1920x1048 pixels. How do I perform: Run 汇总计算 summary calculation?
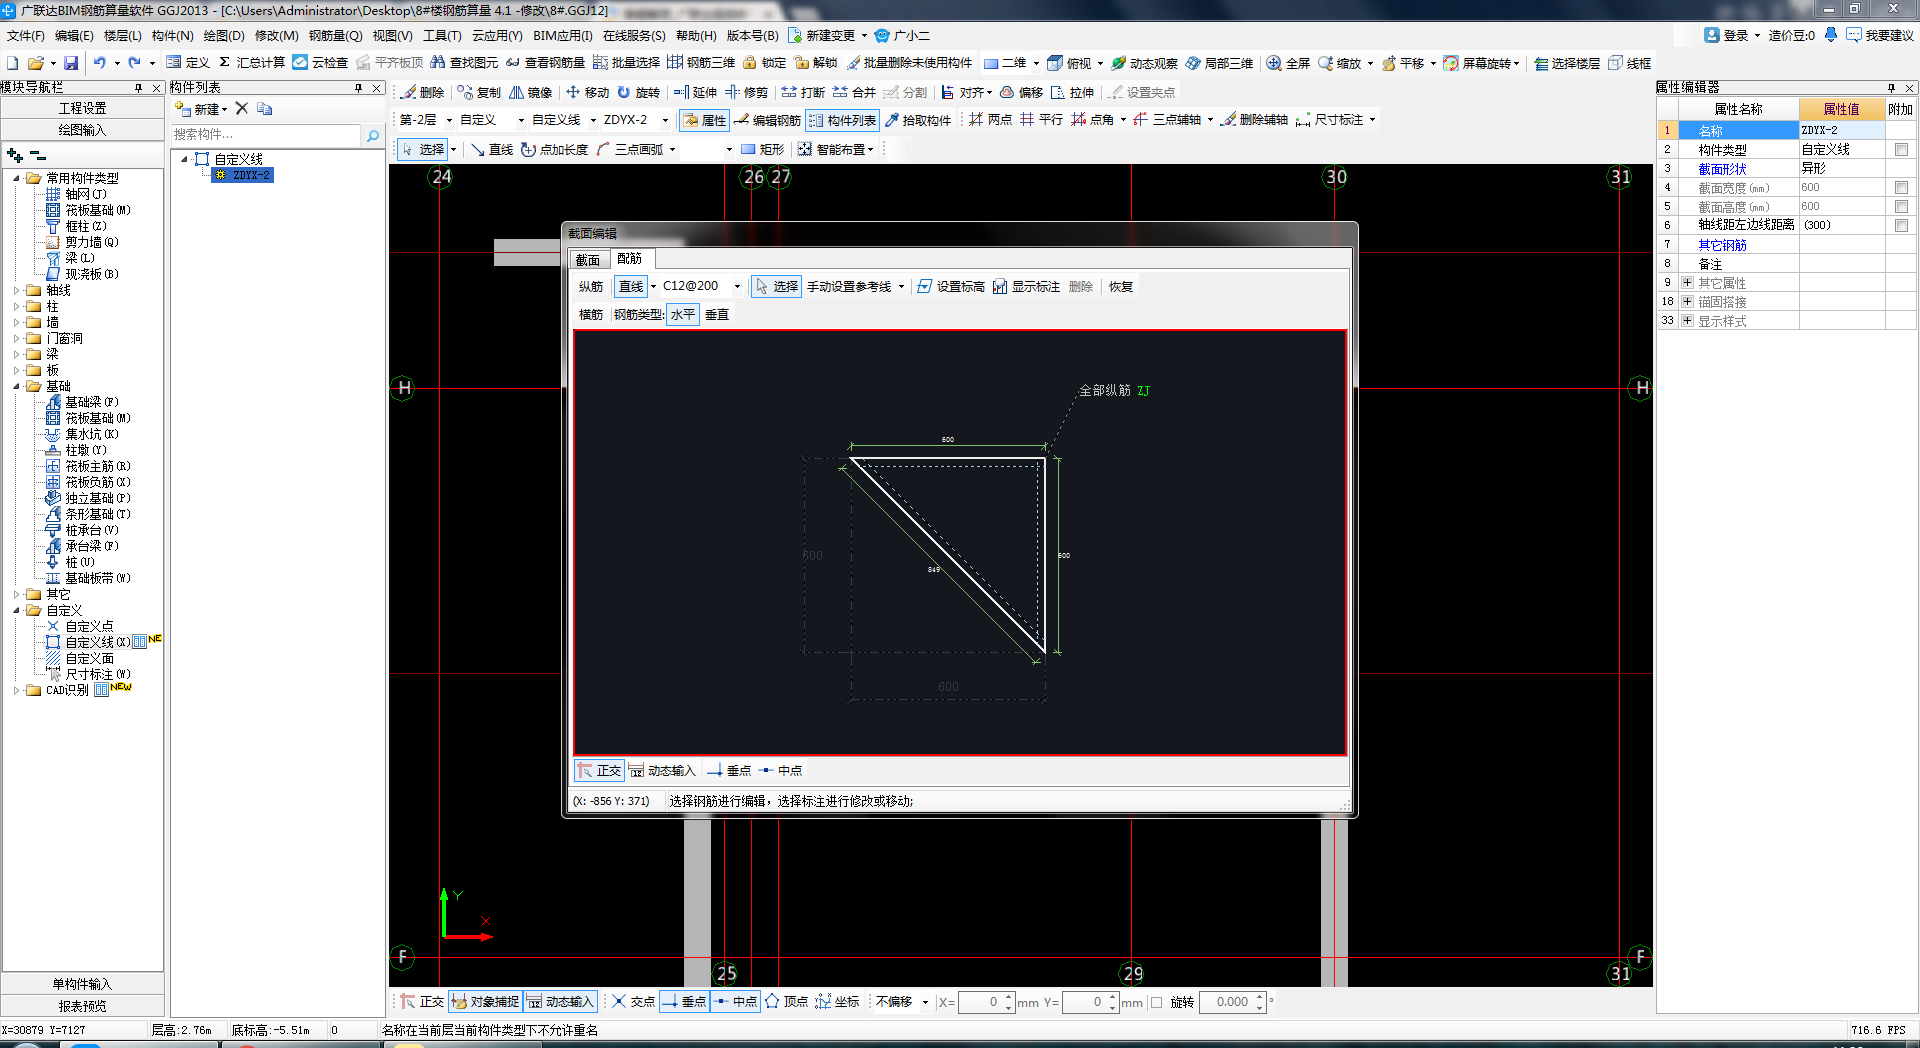click(252, 62)
